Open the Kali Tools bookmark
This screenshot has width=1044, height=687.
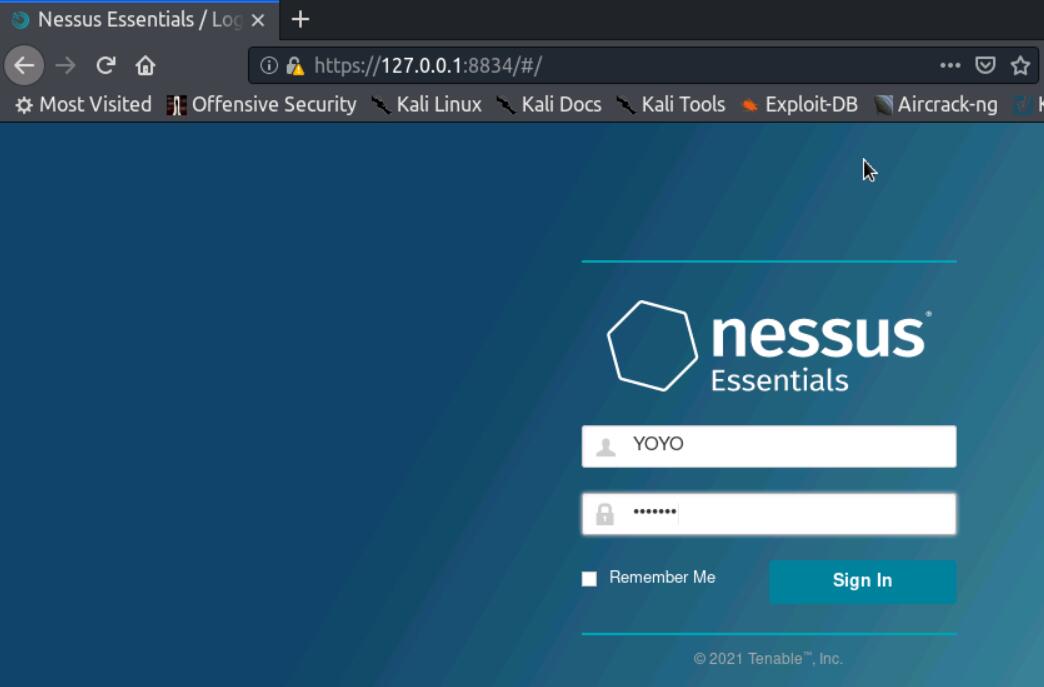(671, 105)
